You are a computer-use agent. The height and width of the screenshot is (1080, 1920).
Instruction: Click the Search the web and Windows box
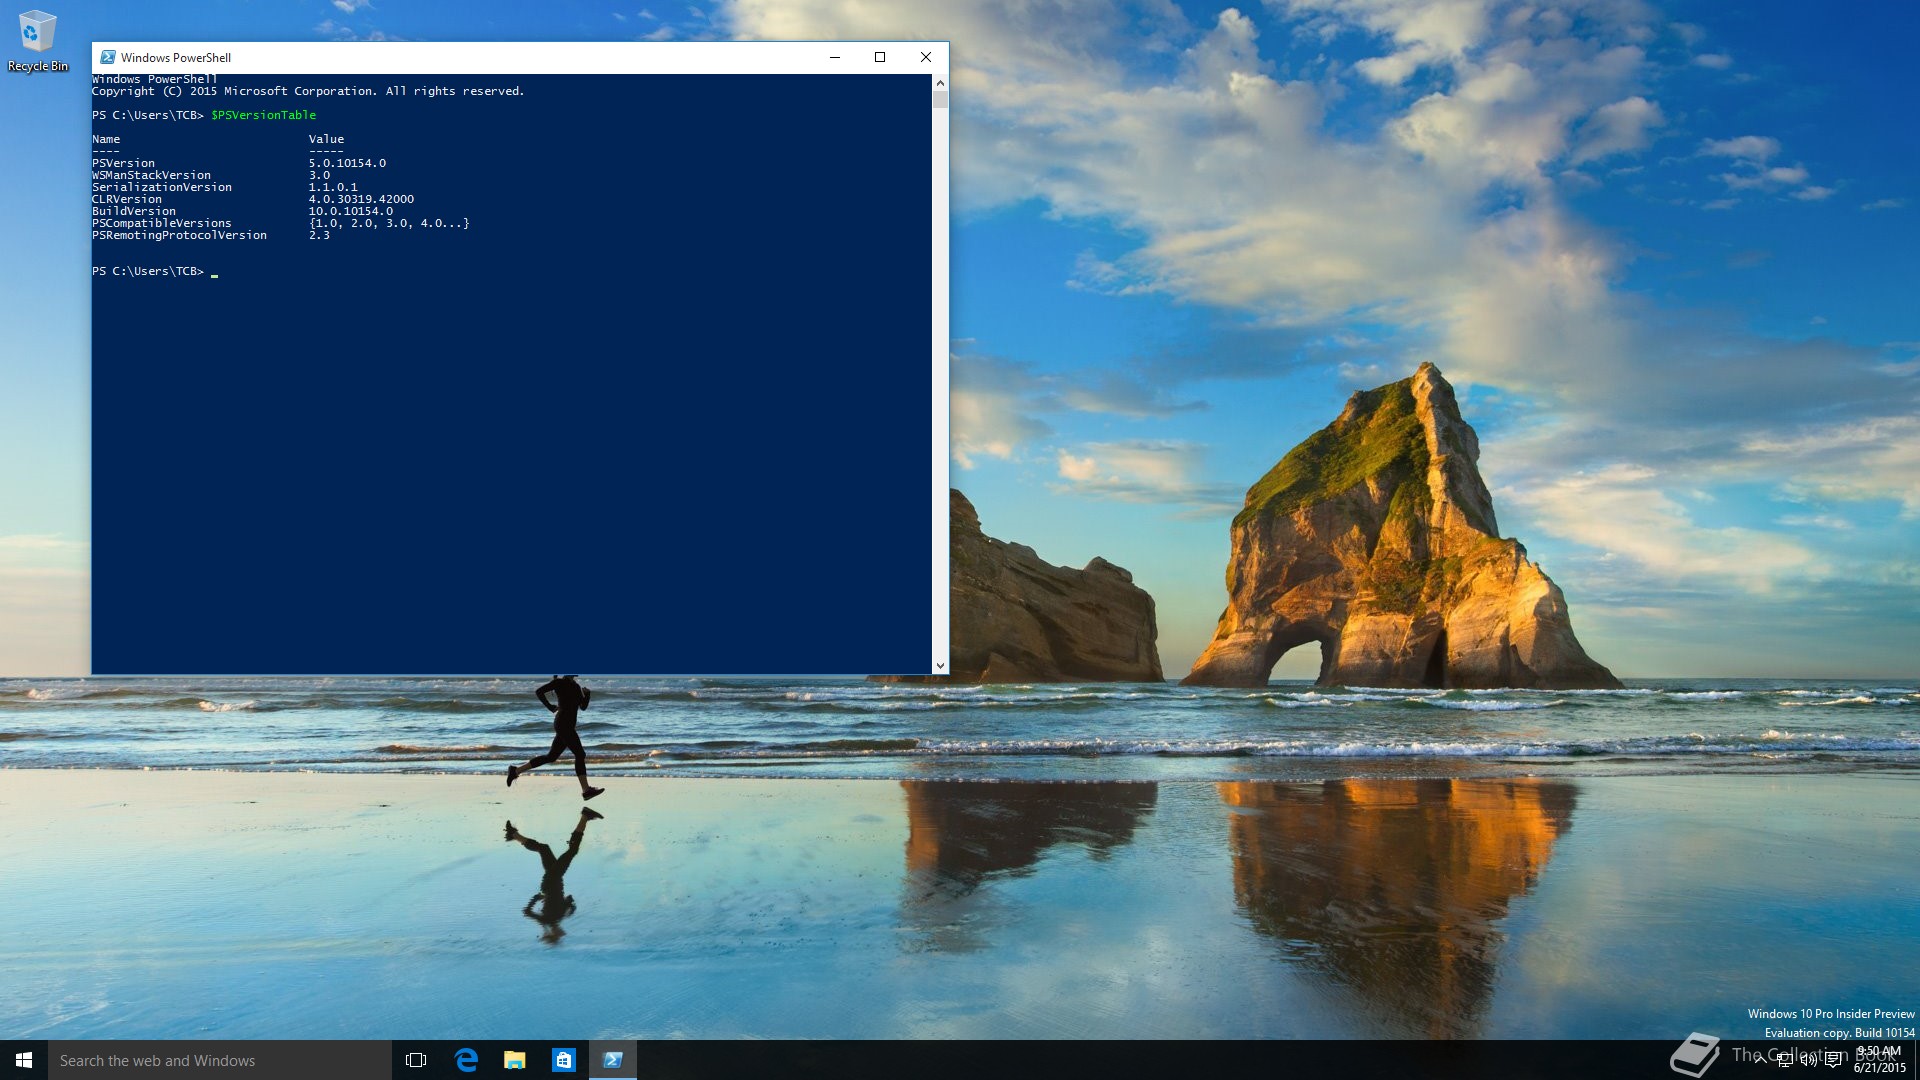pos(220,1060)
